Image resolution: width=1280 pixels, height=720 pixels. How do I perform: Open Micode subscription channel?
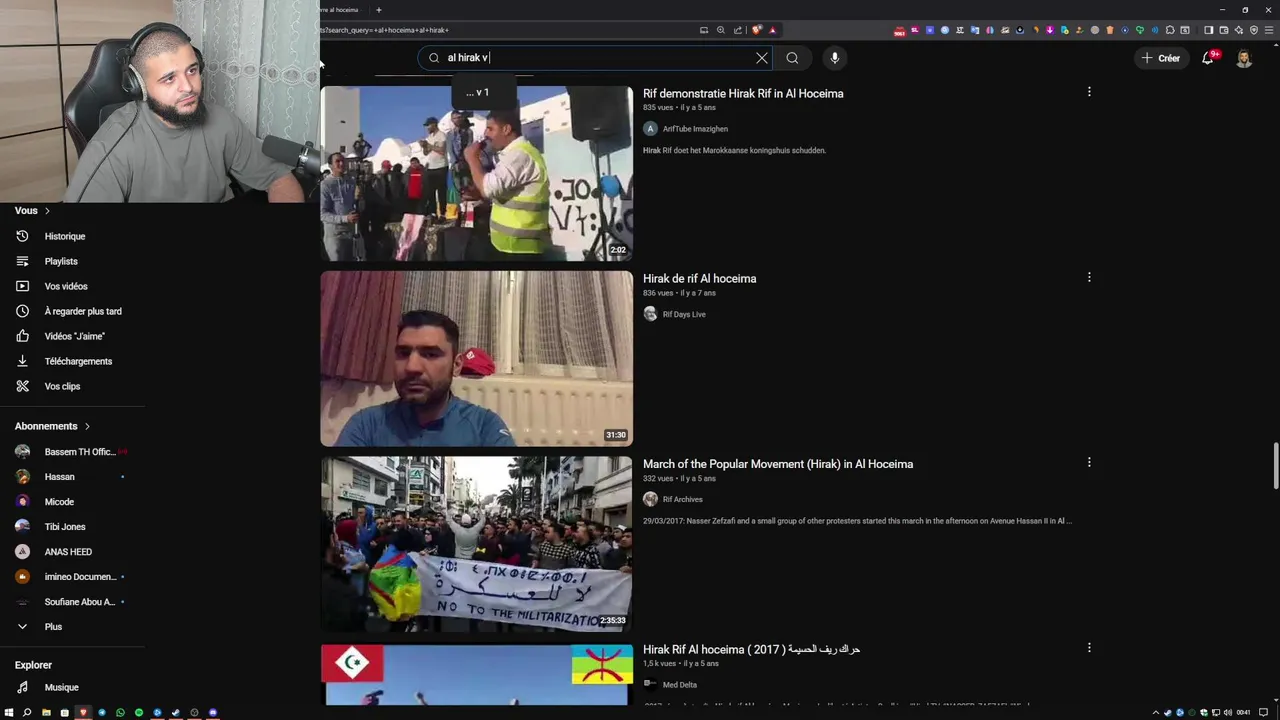click(59, 502)
